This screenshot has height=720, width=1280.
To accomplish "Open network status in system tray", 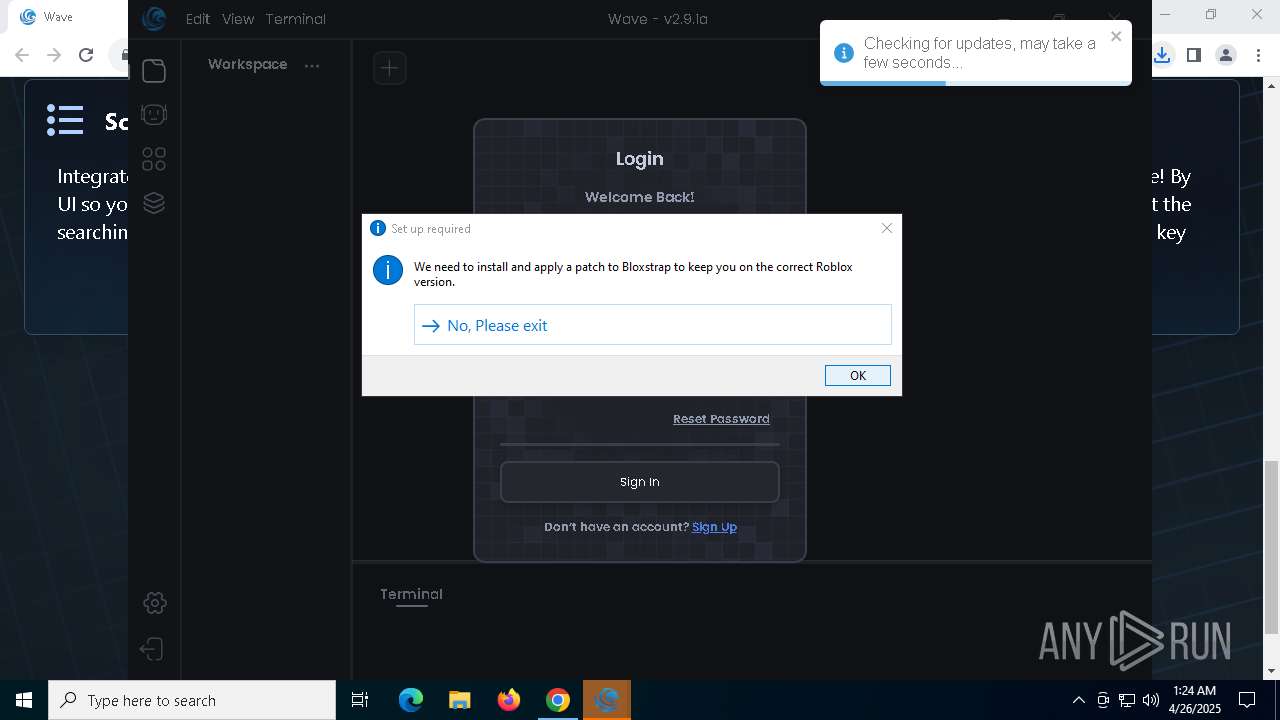I will tap(1127, 700).
